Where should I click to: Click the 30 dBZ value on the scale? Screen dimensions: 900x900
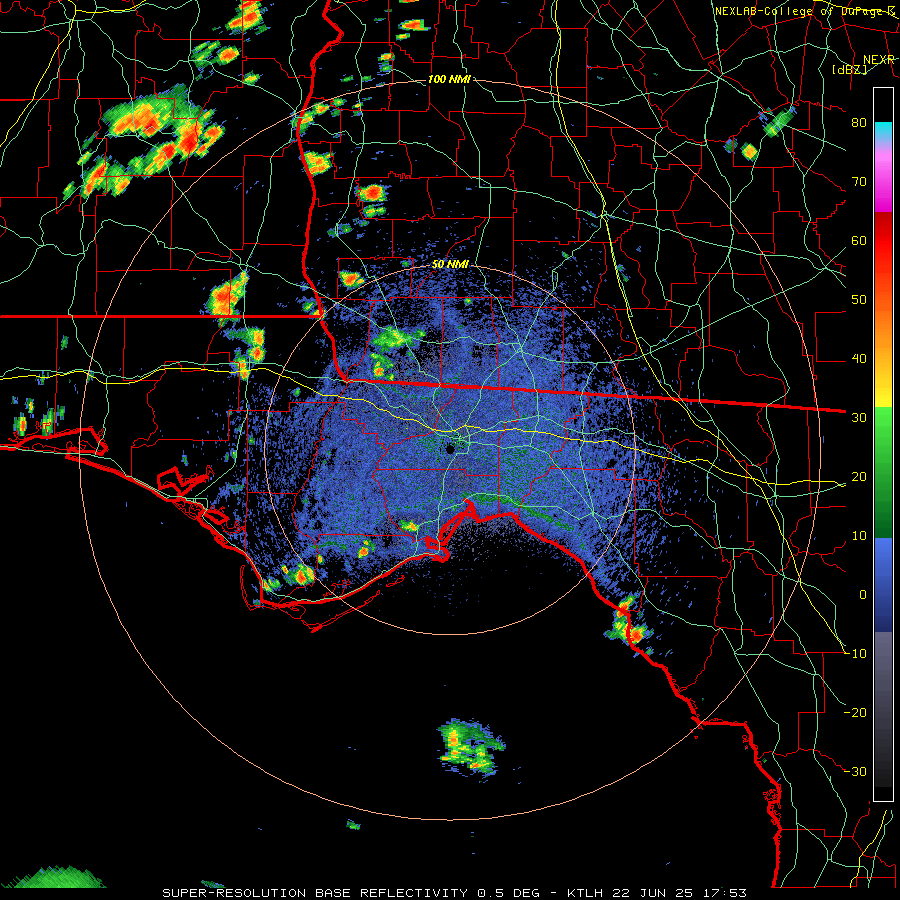point(859,418)
